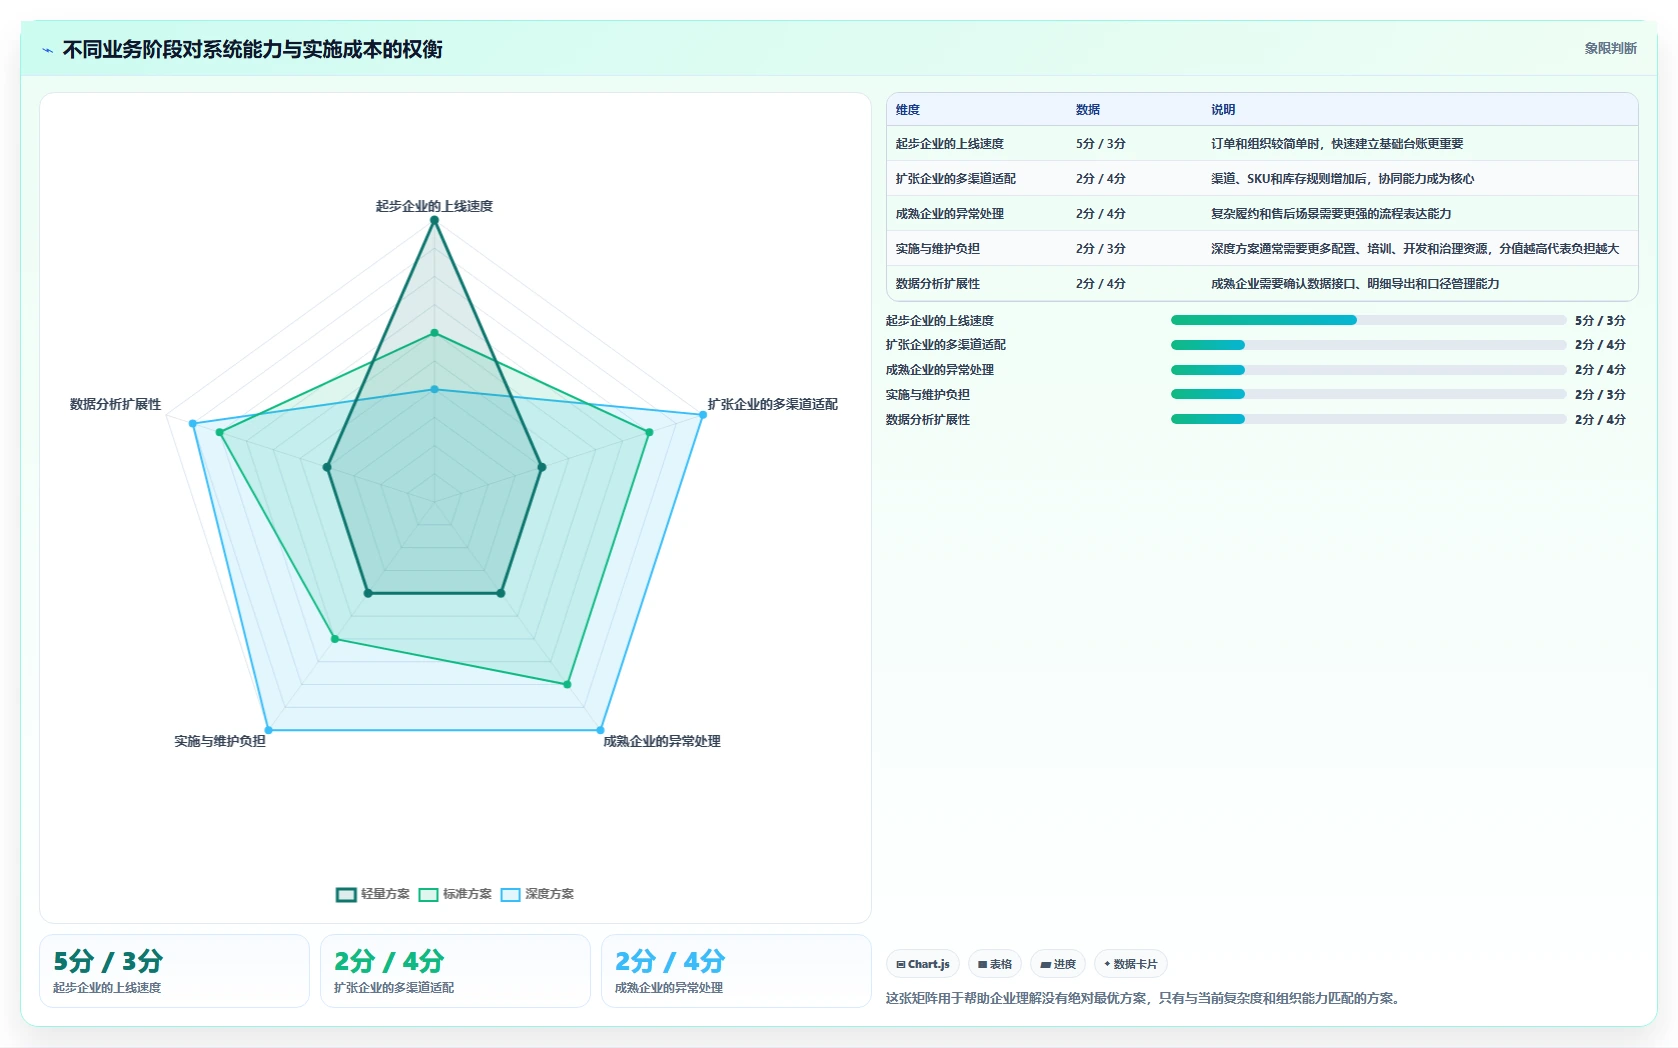
Task: Click the blue data point near 数据分析扩展性
Action: (193, 424)
